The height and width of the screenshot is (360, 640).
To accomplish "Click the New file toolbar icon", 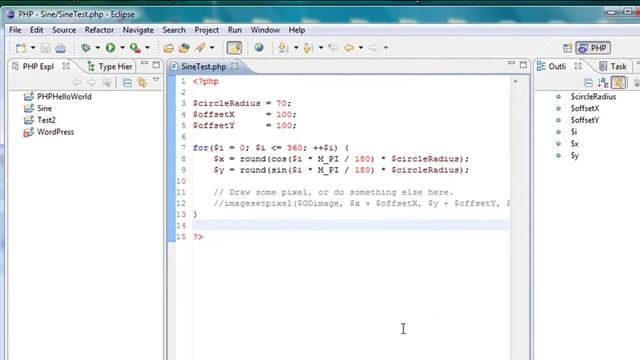I will [20, 48].
